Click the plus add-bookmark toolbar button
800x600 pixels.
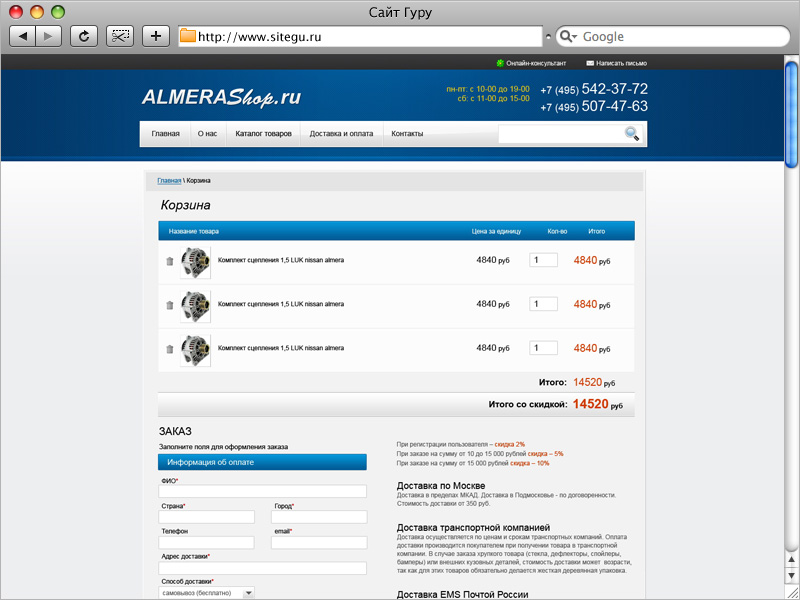[x=156, y=36]
